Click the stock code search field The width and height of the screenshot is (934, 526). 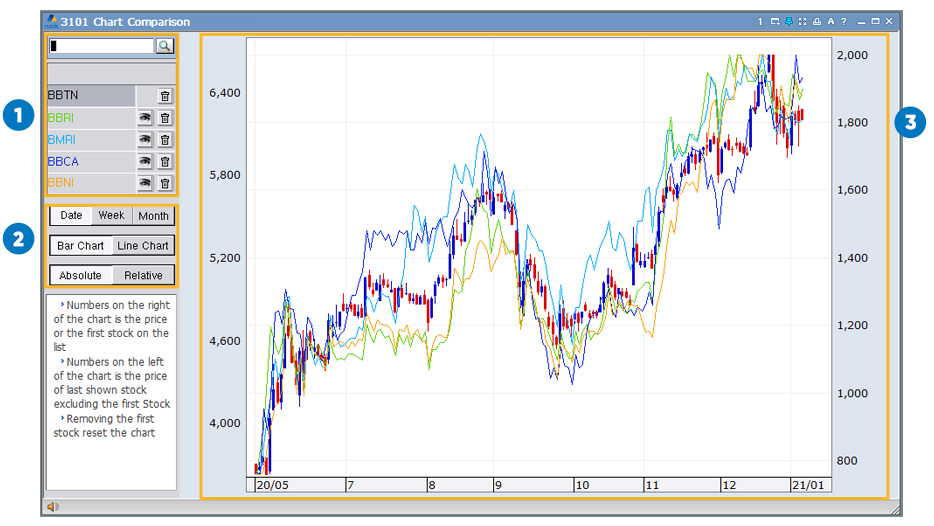(101, 46)
